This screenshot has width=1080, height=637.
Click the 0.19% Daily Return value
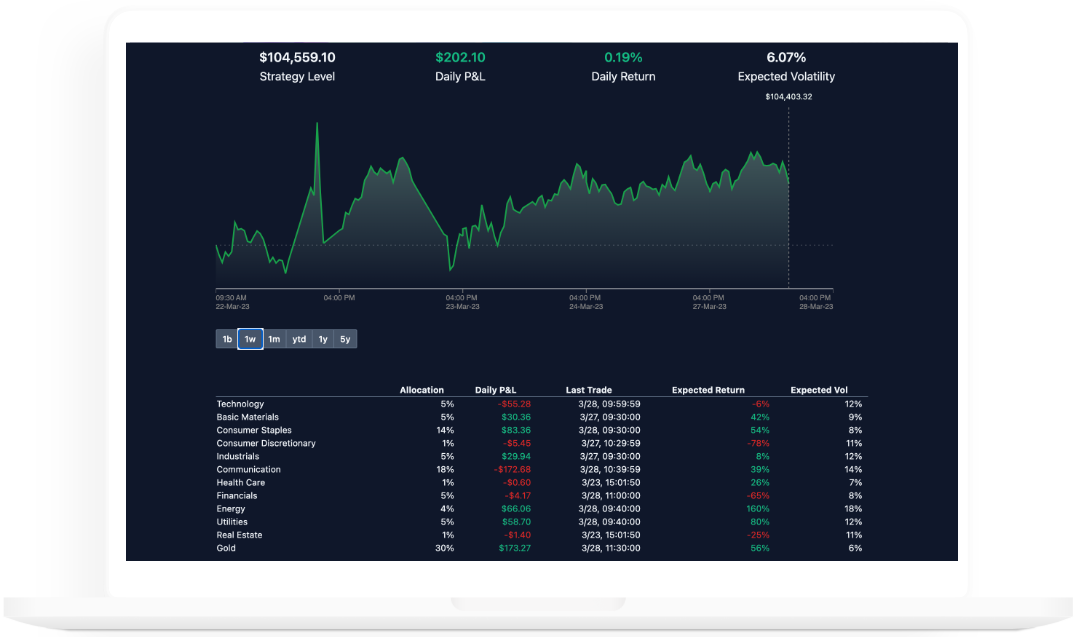623,57
